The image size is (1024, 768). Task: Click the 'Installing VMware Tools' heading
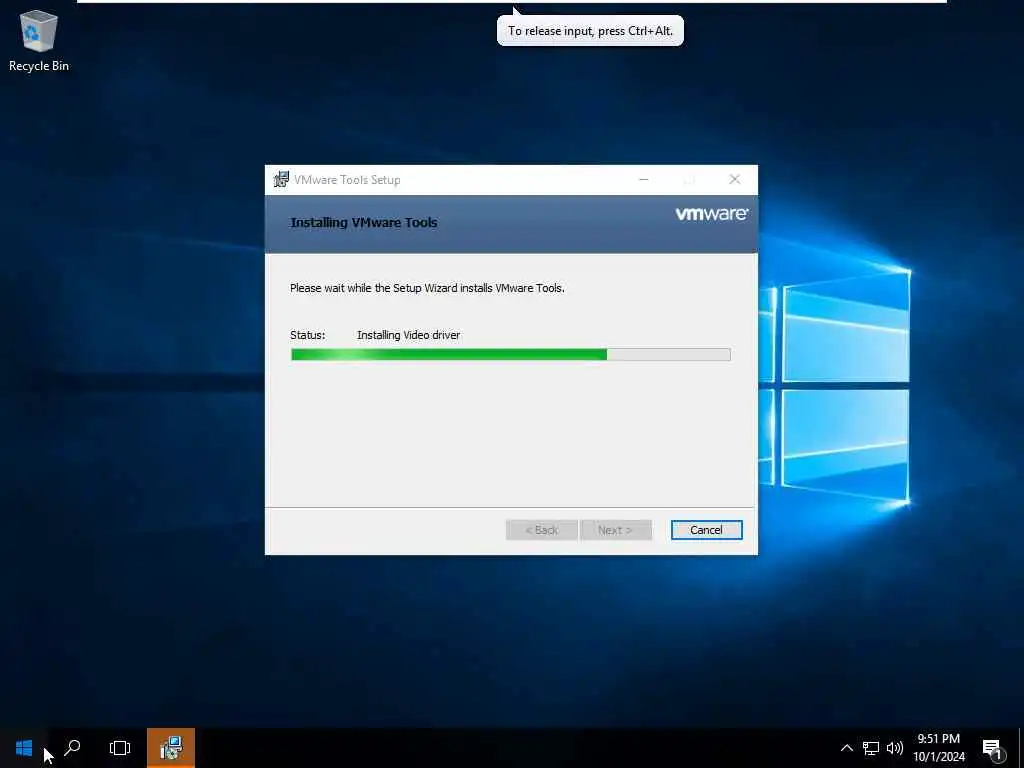pyautogui.click(x=363, y=223)
